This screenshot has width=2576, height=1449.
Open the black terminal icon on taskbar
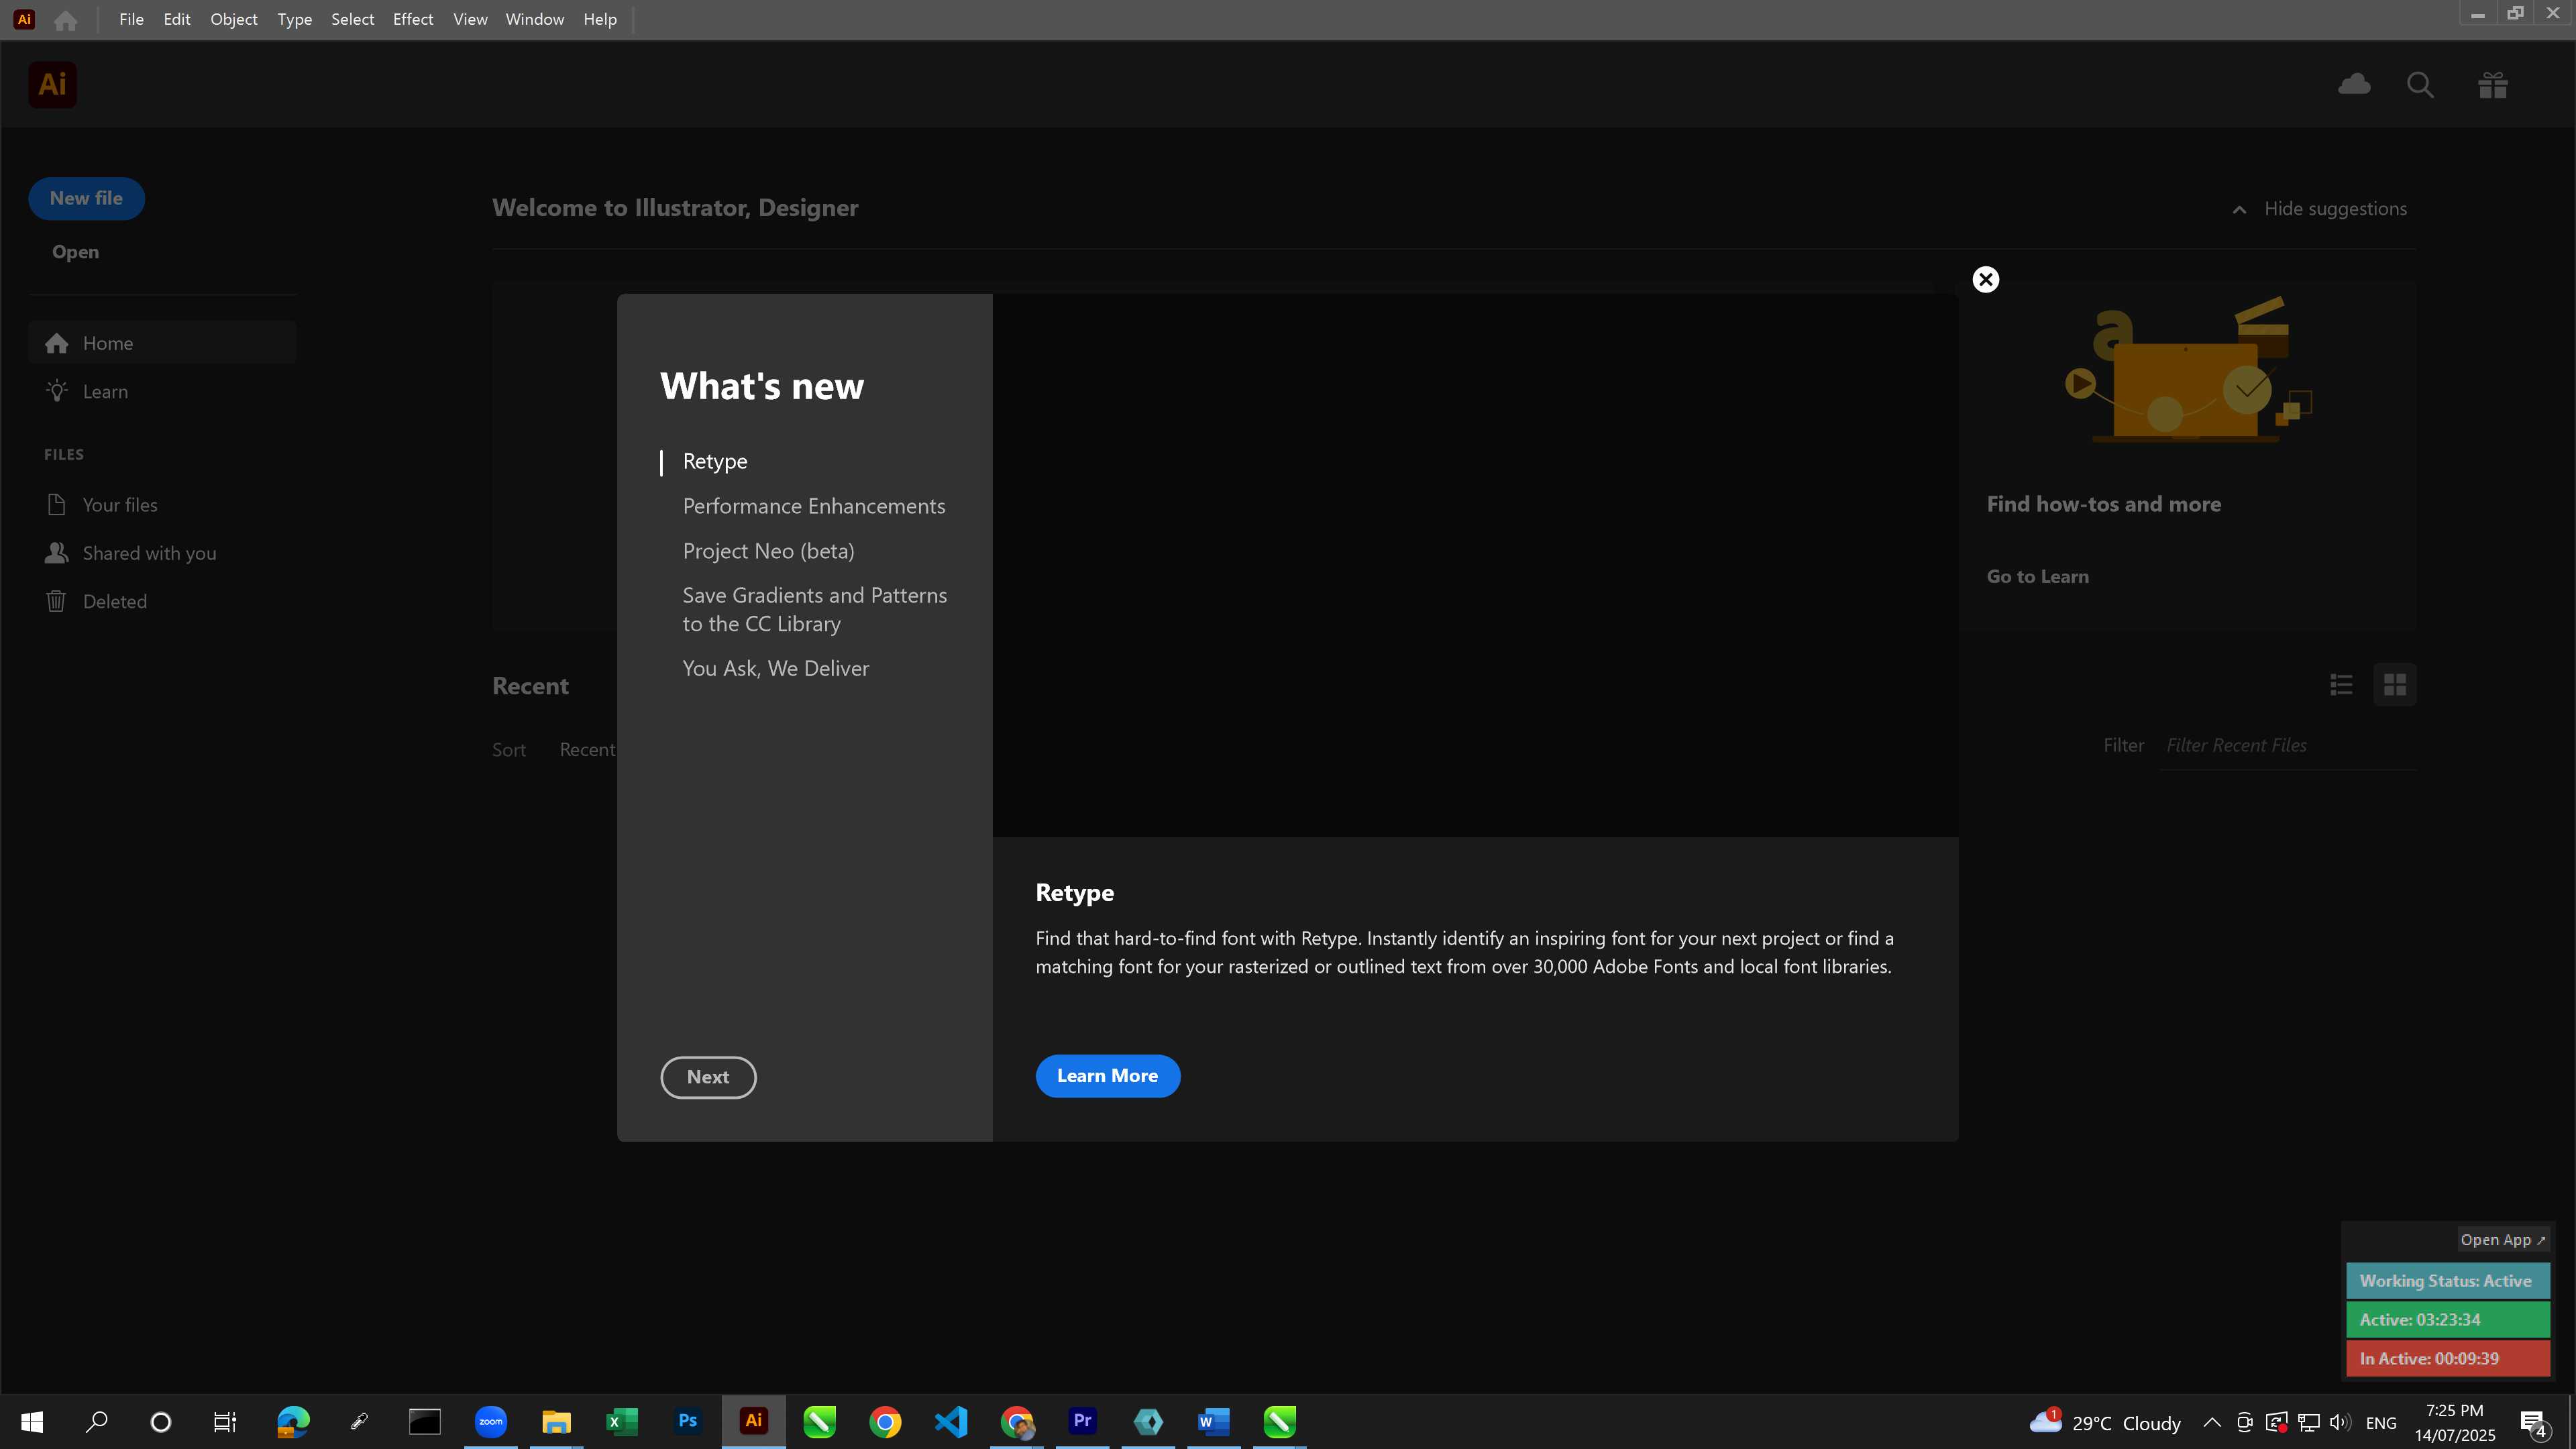pyautogui.click(x=425, y=1422)
